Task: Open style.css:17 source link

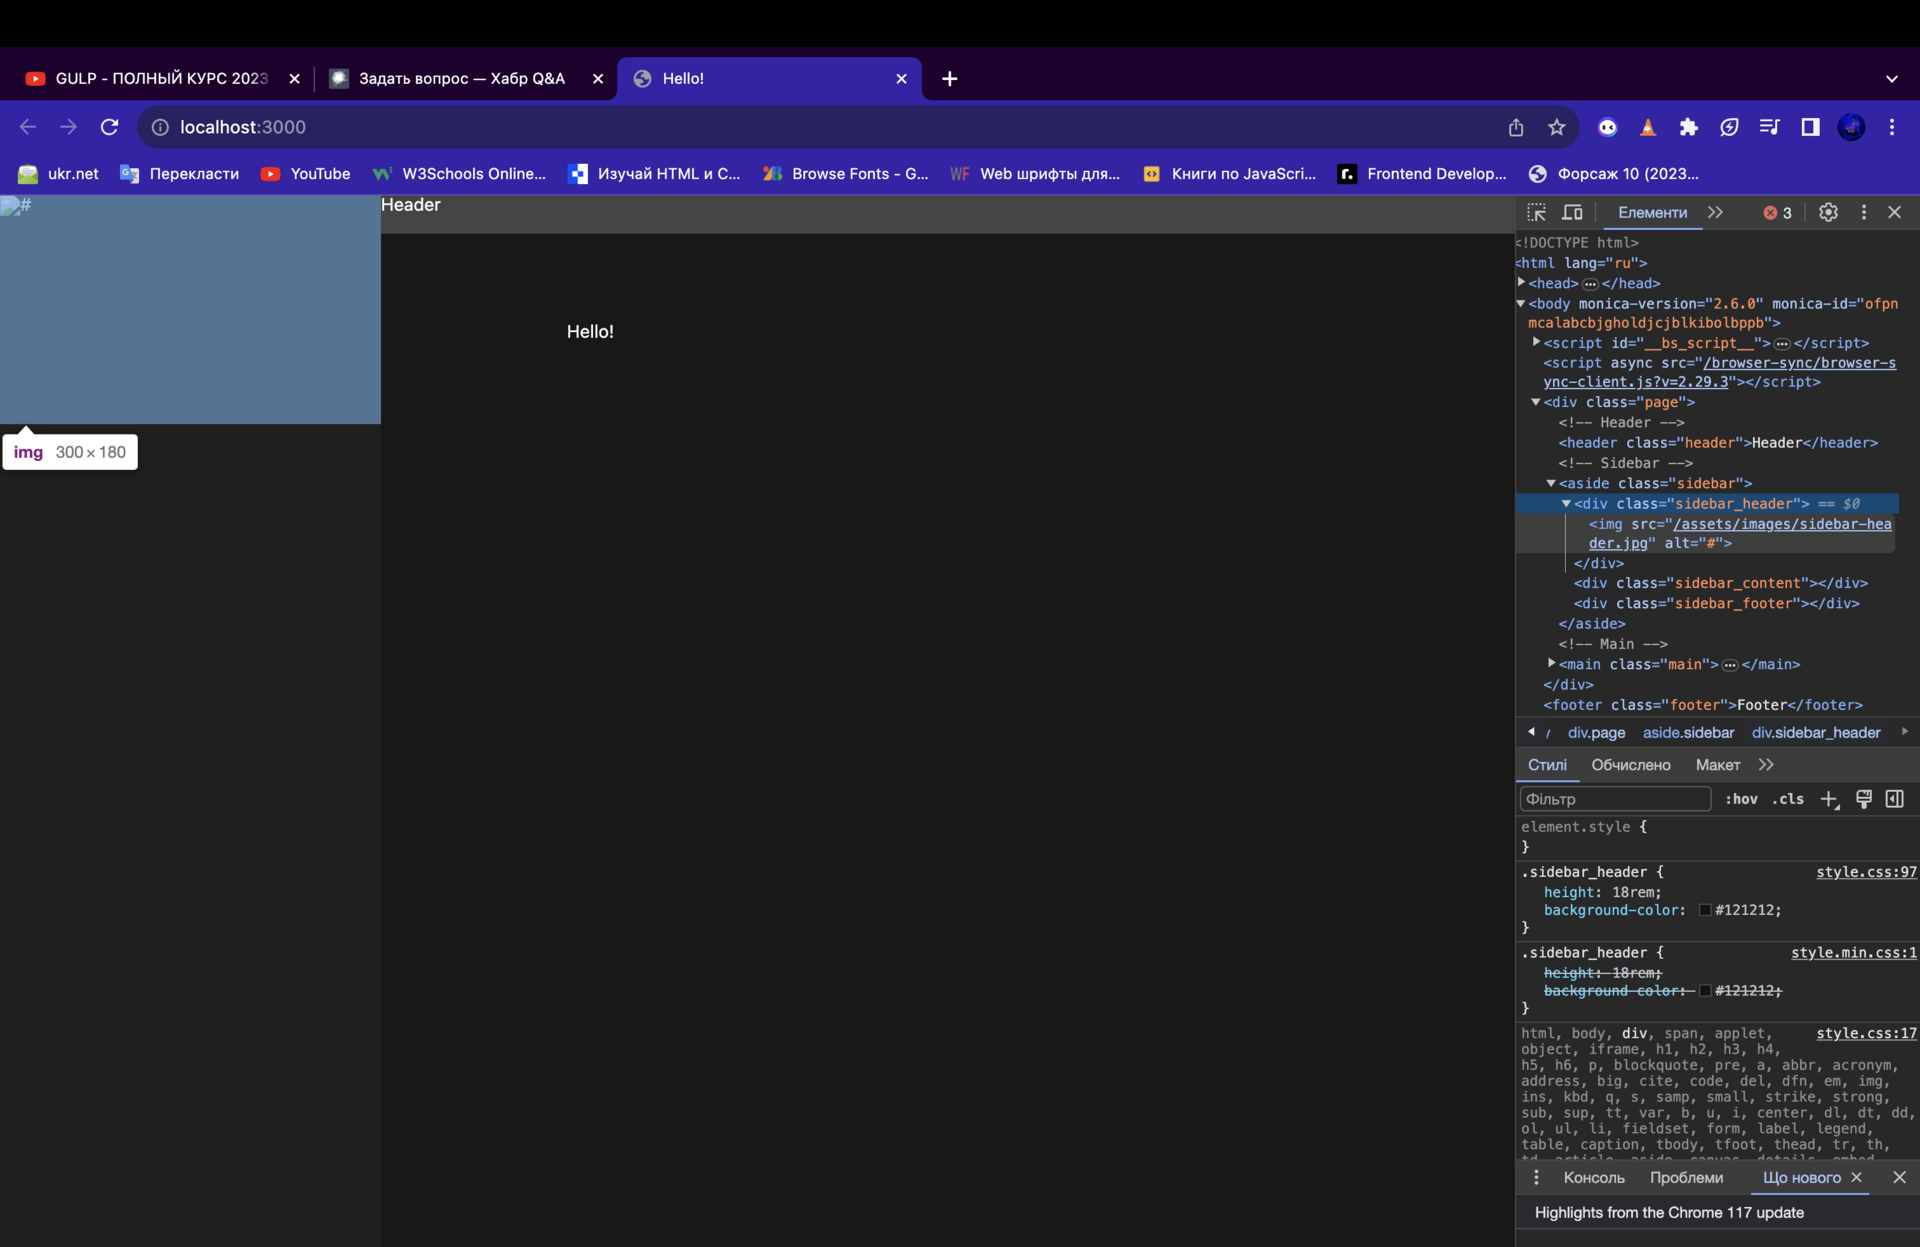Action: tap(1866, 1034)
